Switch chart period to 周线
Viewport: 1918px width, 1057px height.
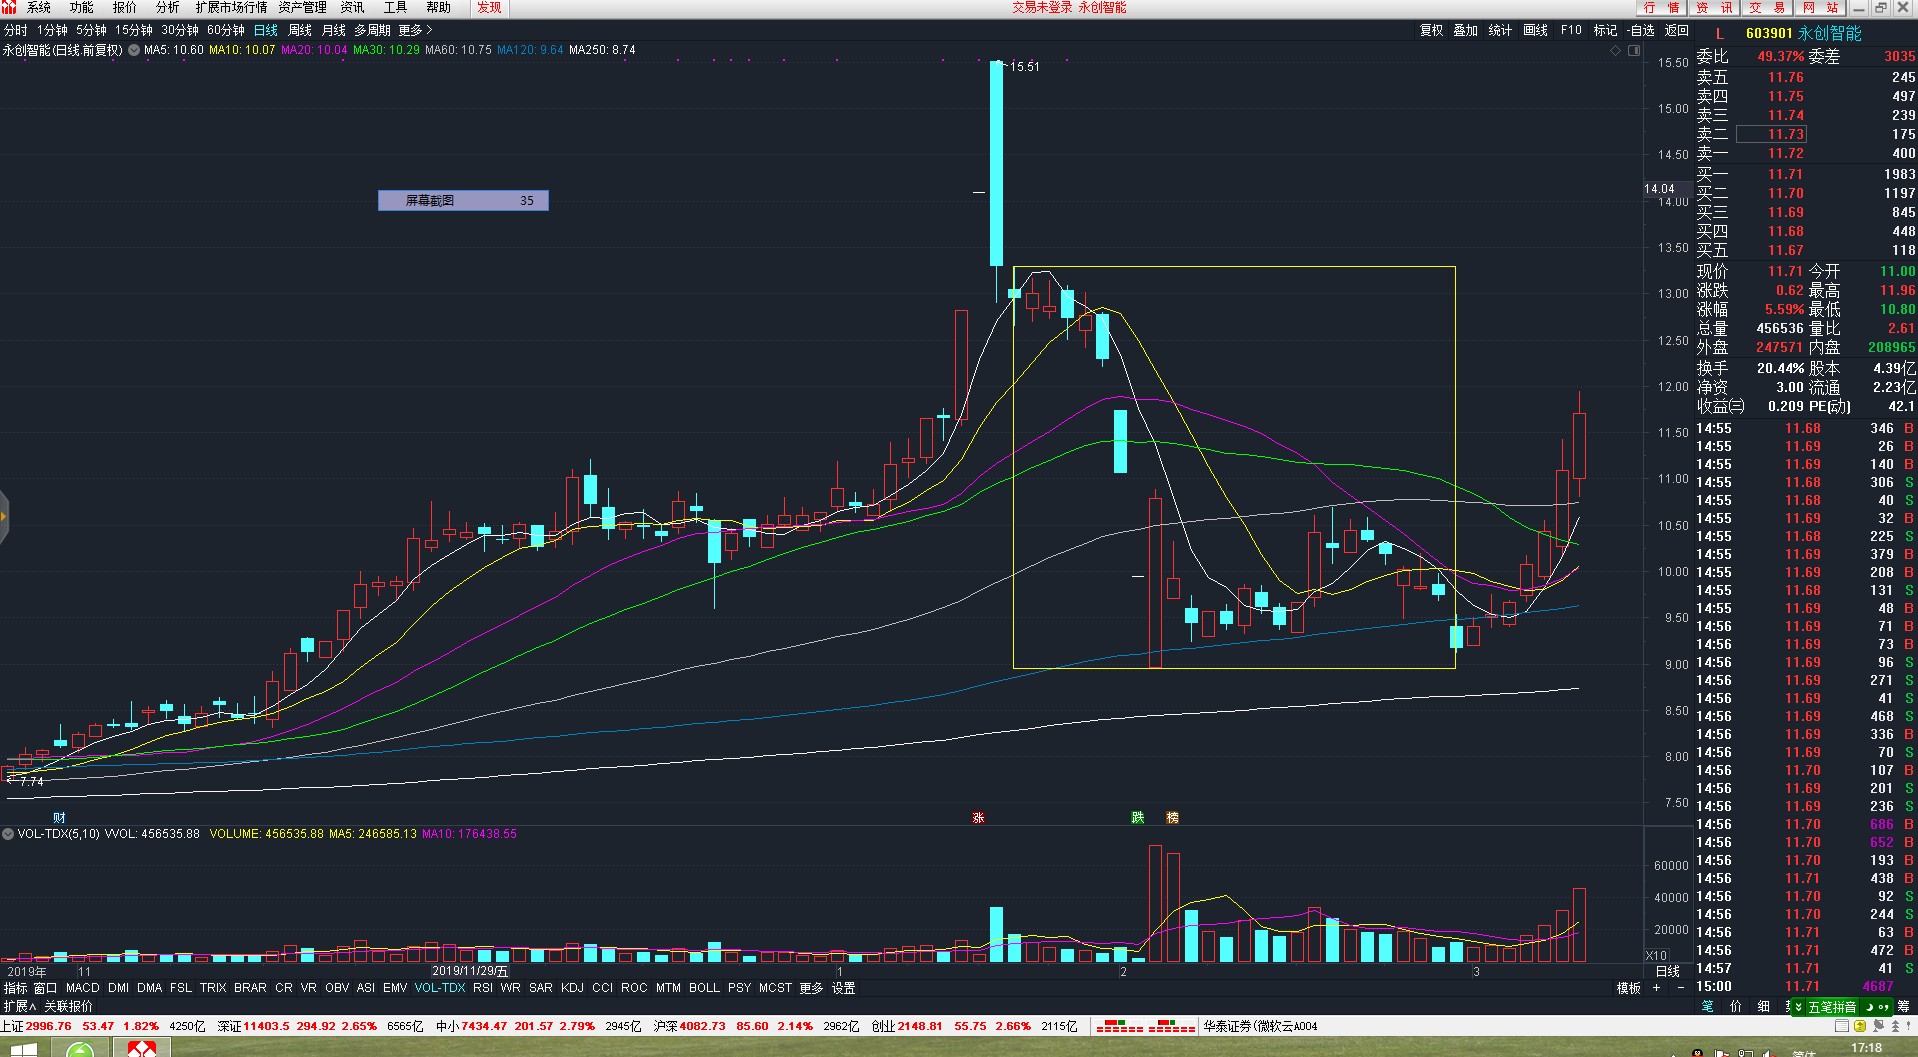click(x=300, y=30)
